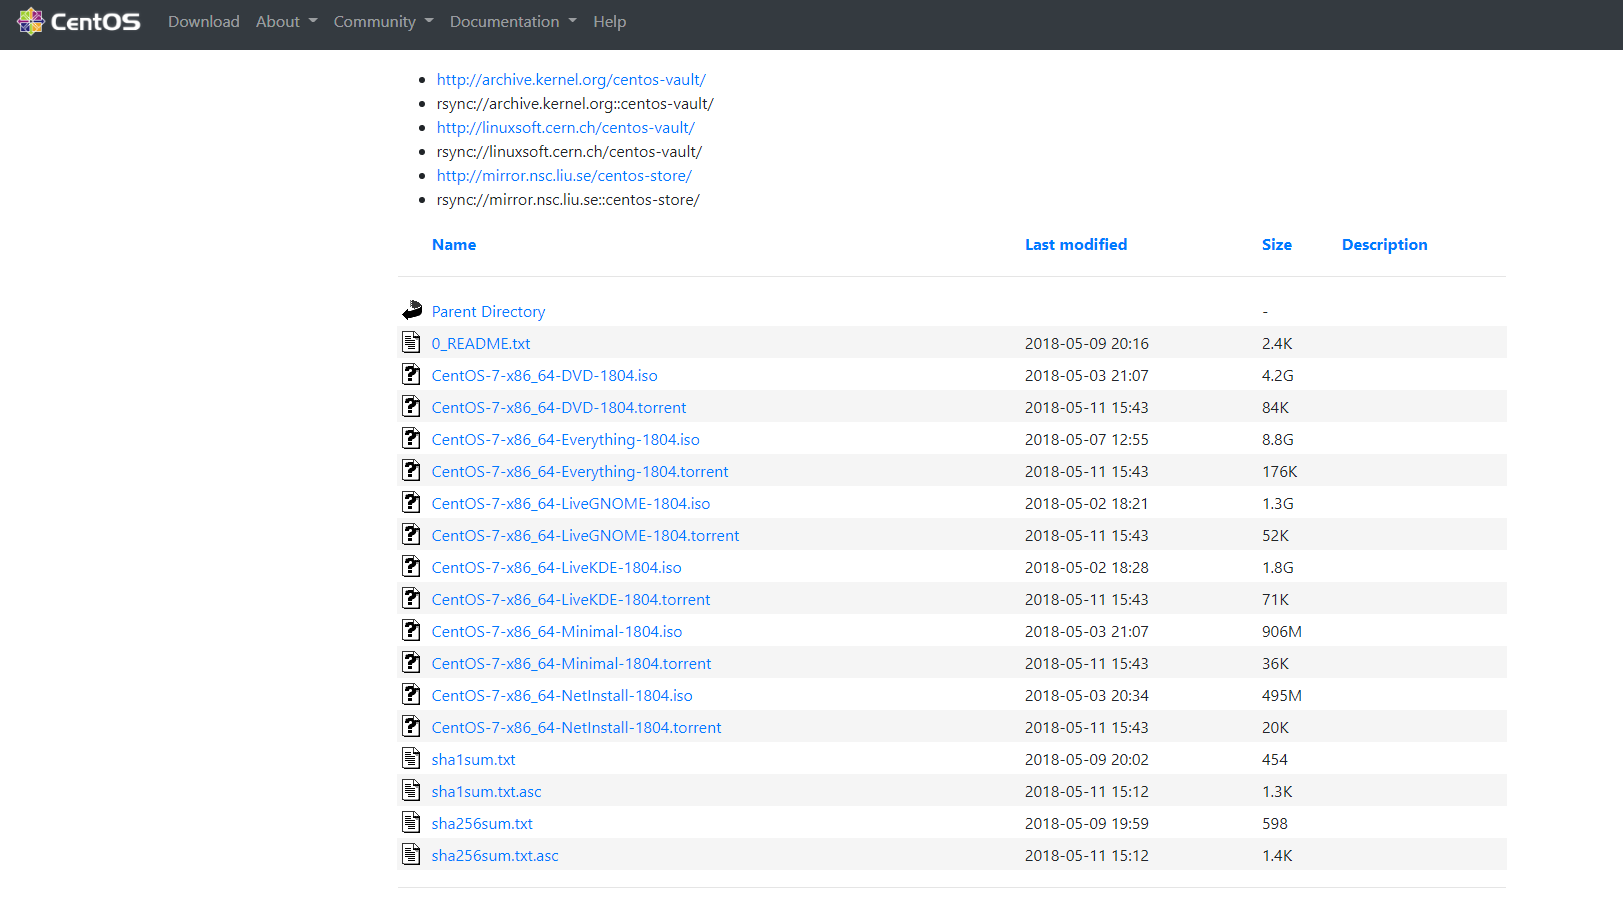Click the file icon beside CentOS-7-x86_64-DVD-1804.iso
Image resolution: width=1623 pixels, height=901 pixels.
411,373
